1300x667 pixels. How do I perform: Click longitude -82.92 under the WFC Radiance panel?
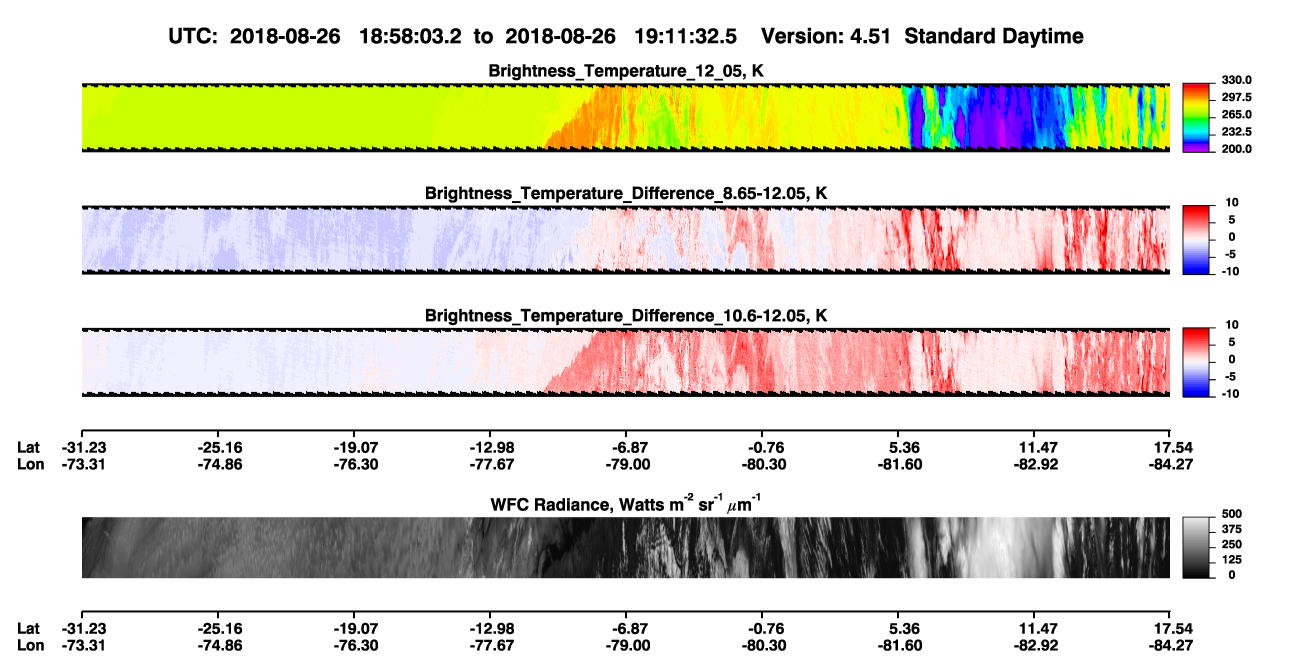pyautogui.click(x=1034, y=644)
